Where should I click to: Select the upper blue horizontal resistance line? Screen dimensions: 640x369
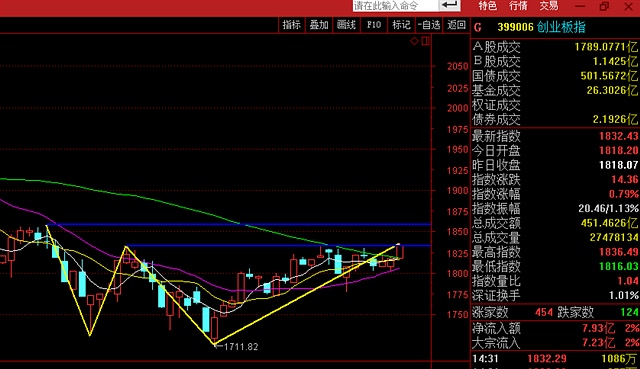[x=239, y=225]
